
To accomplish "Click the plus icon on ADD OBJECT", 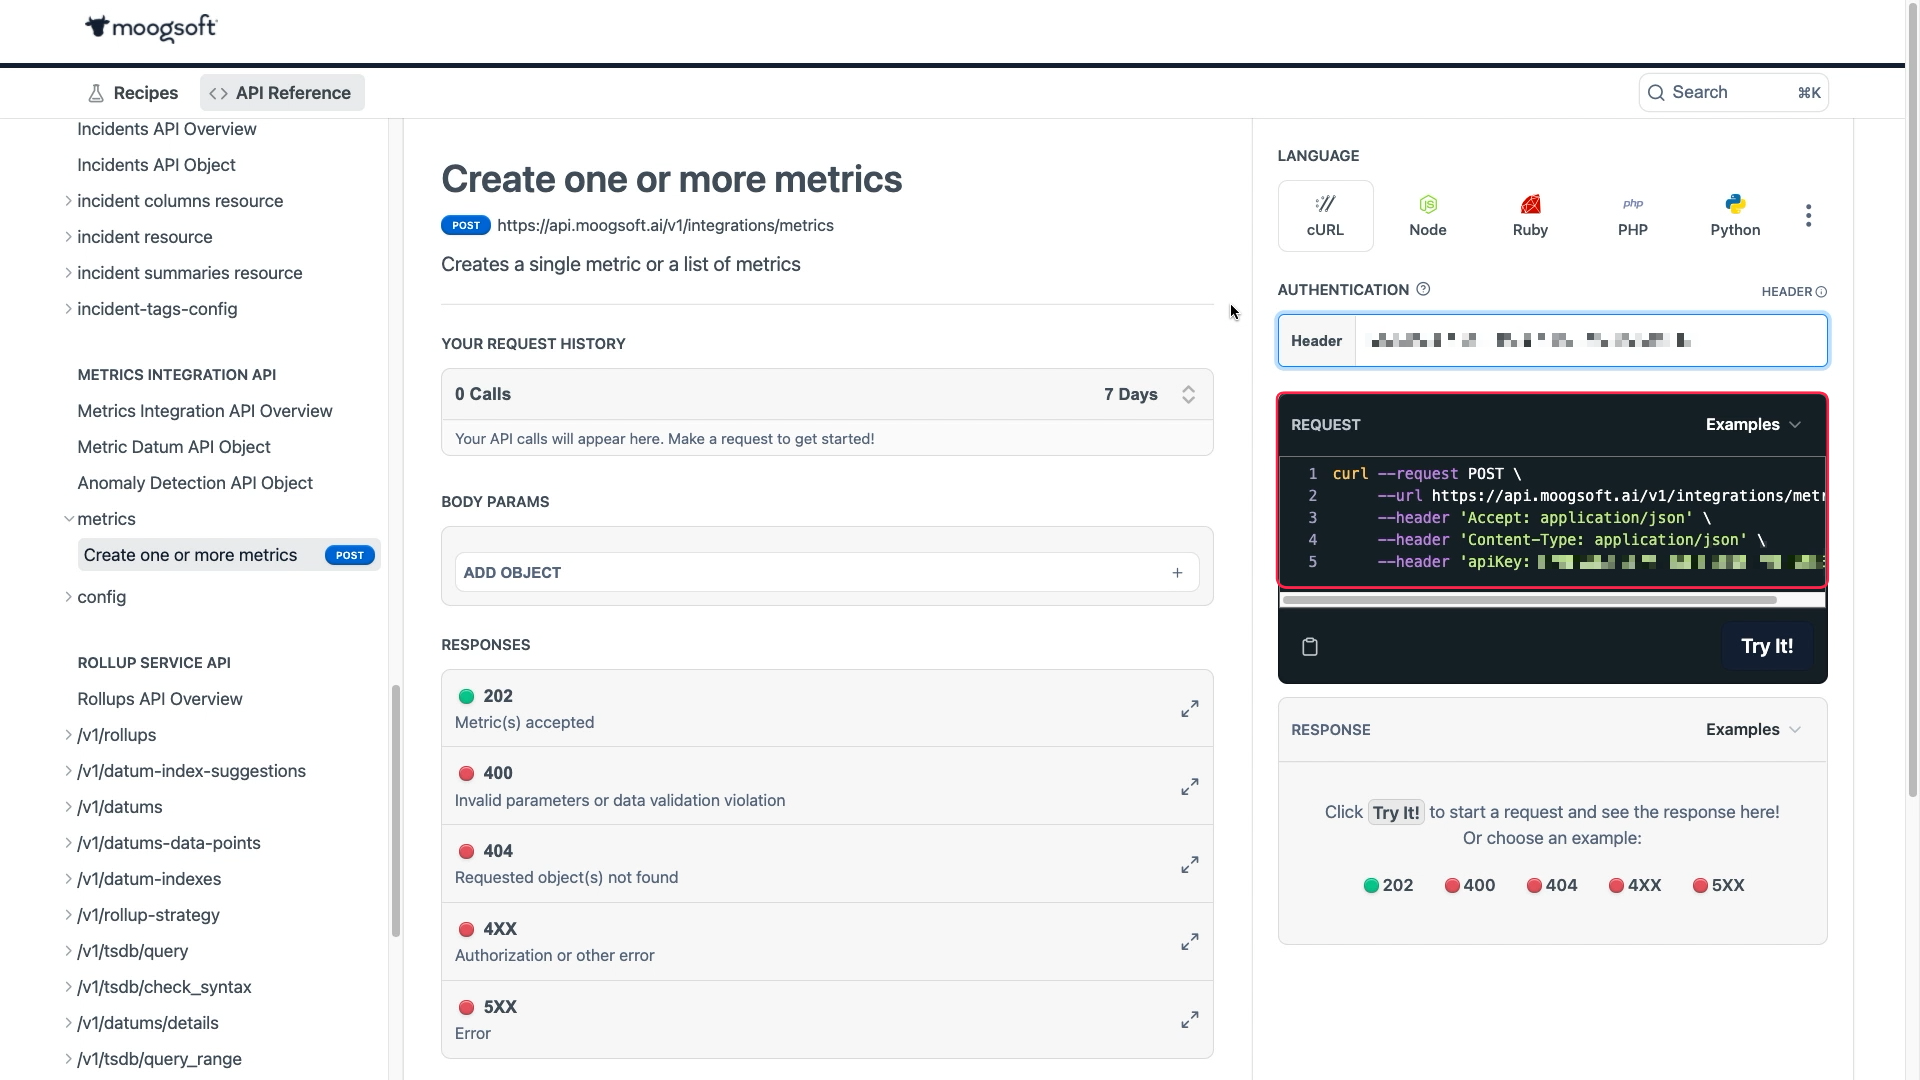I will (1177, 573).
